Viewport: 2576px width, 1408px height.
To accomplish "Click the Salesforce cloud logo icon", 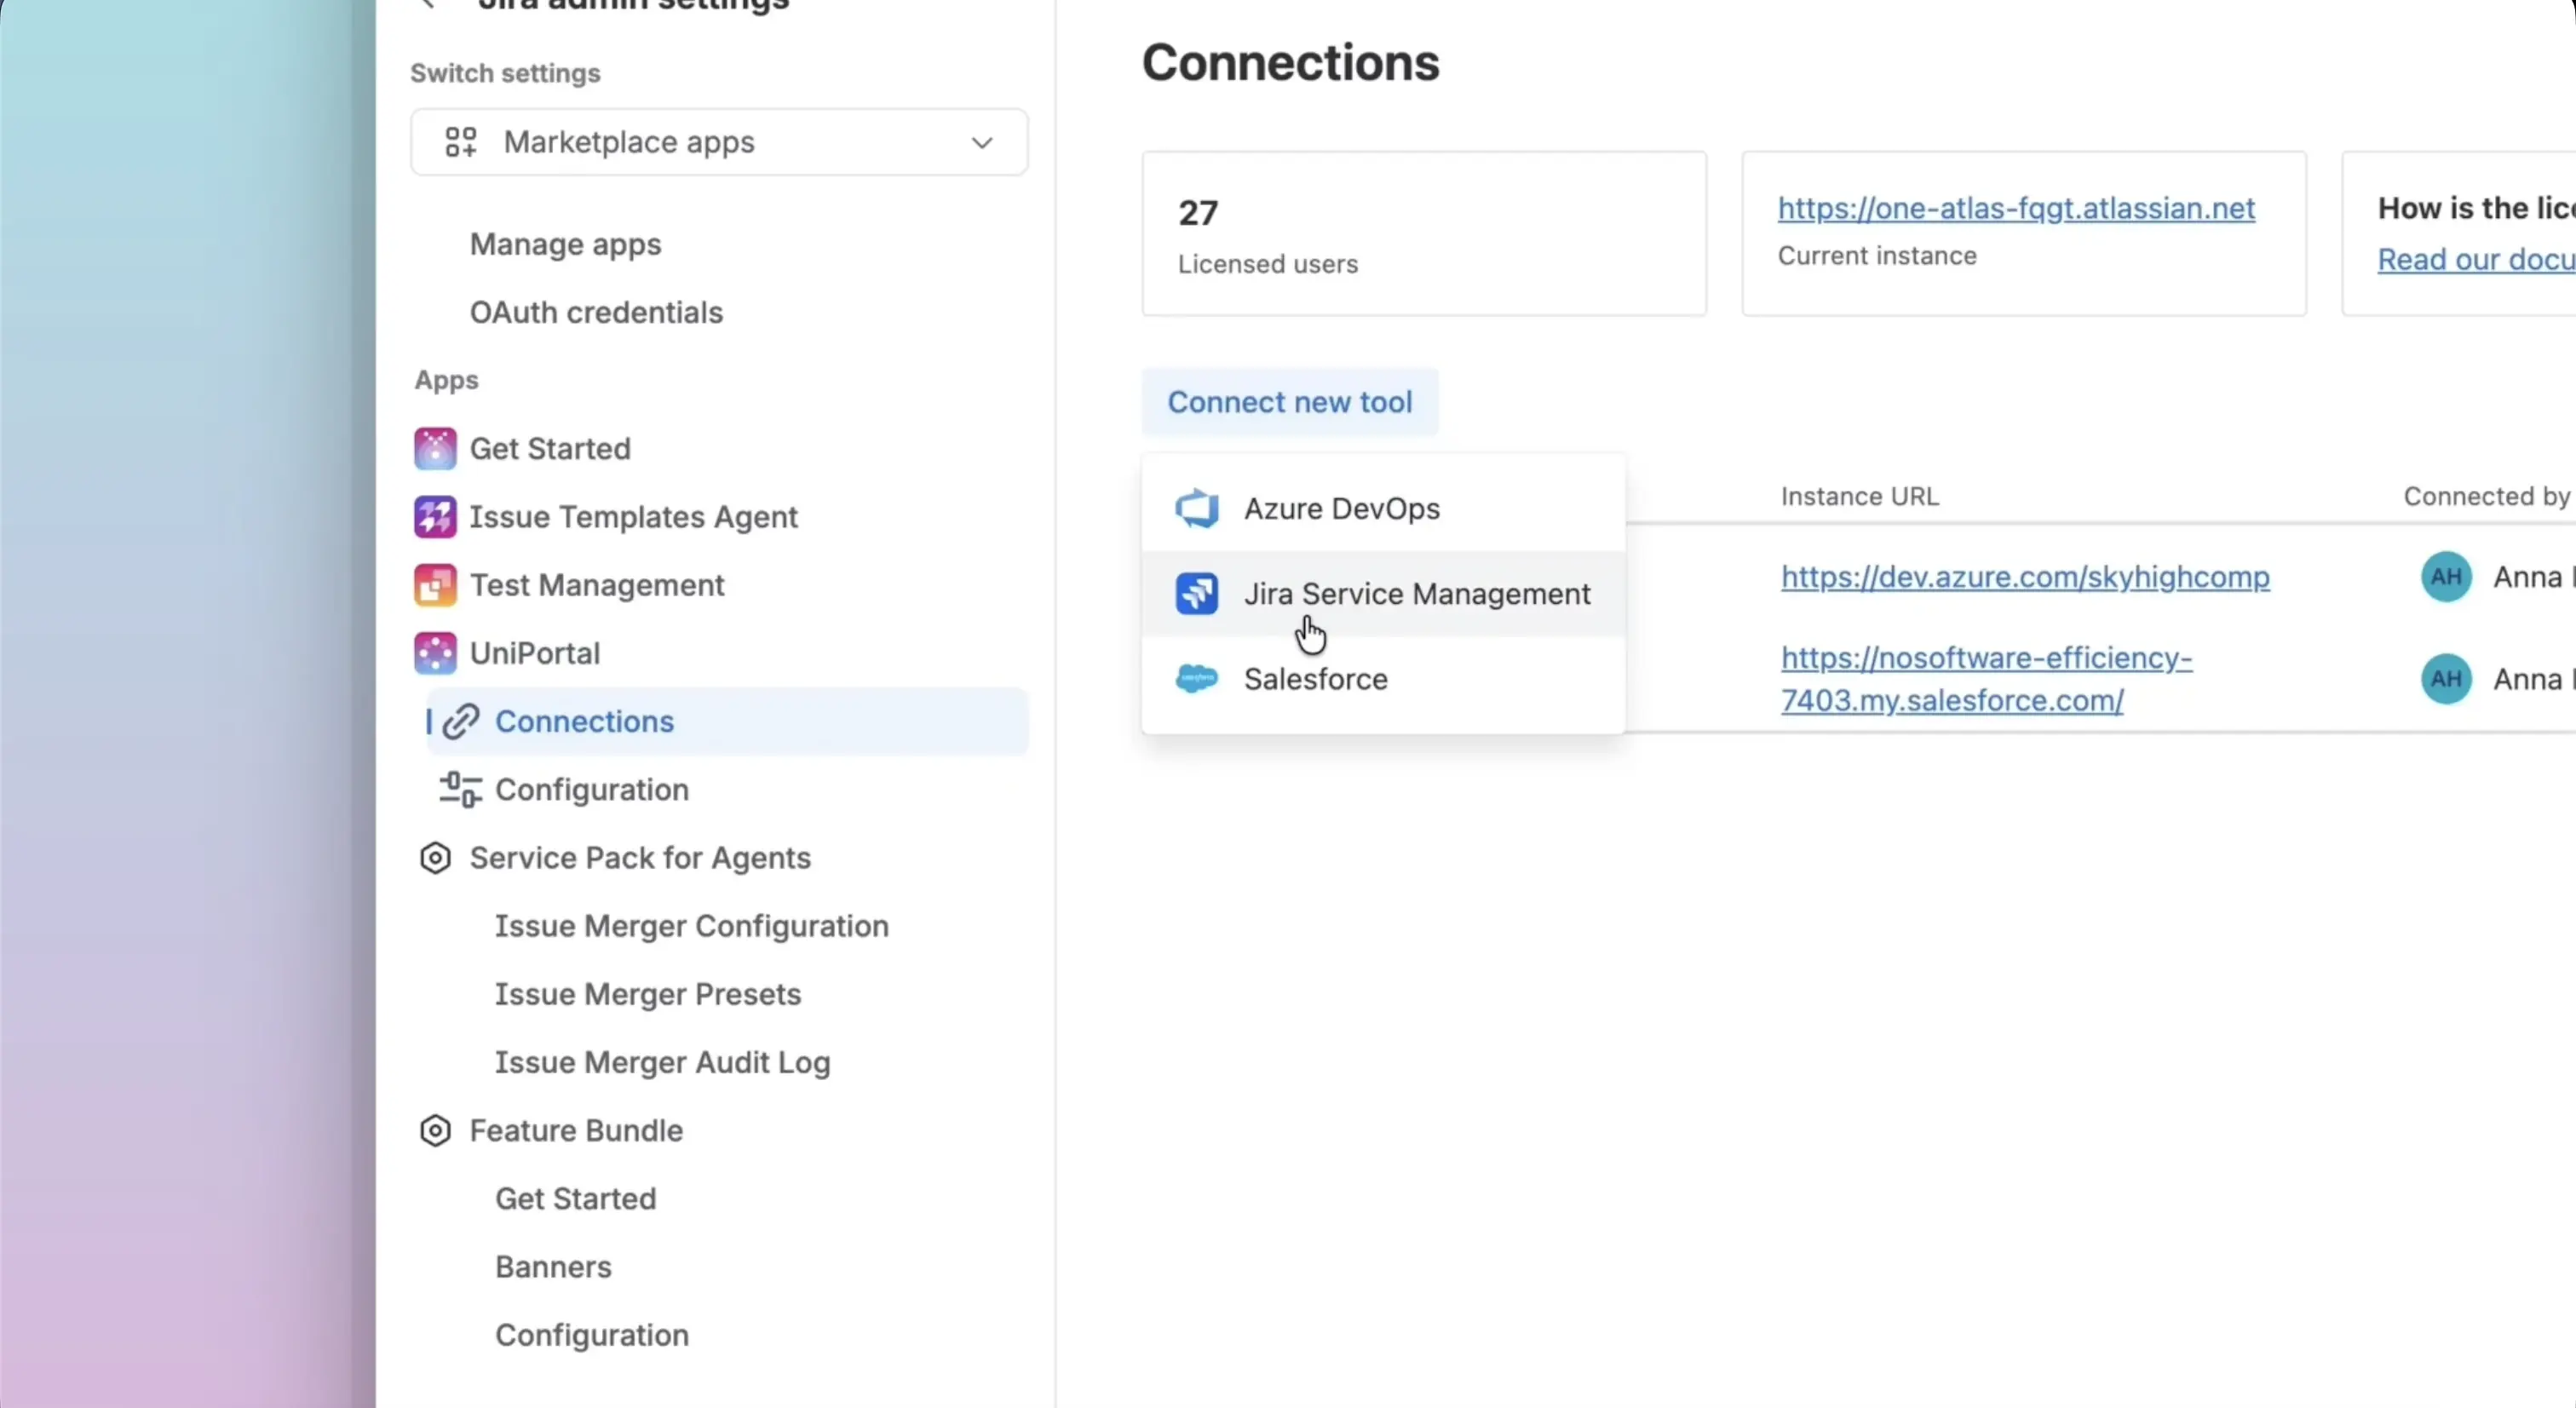I will click(1196, 679).
